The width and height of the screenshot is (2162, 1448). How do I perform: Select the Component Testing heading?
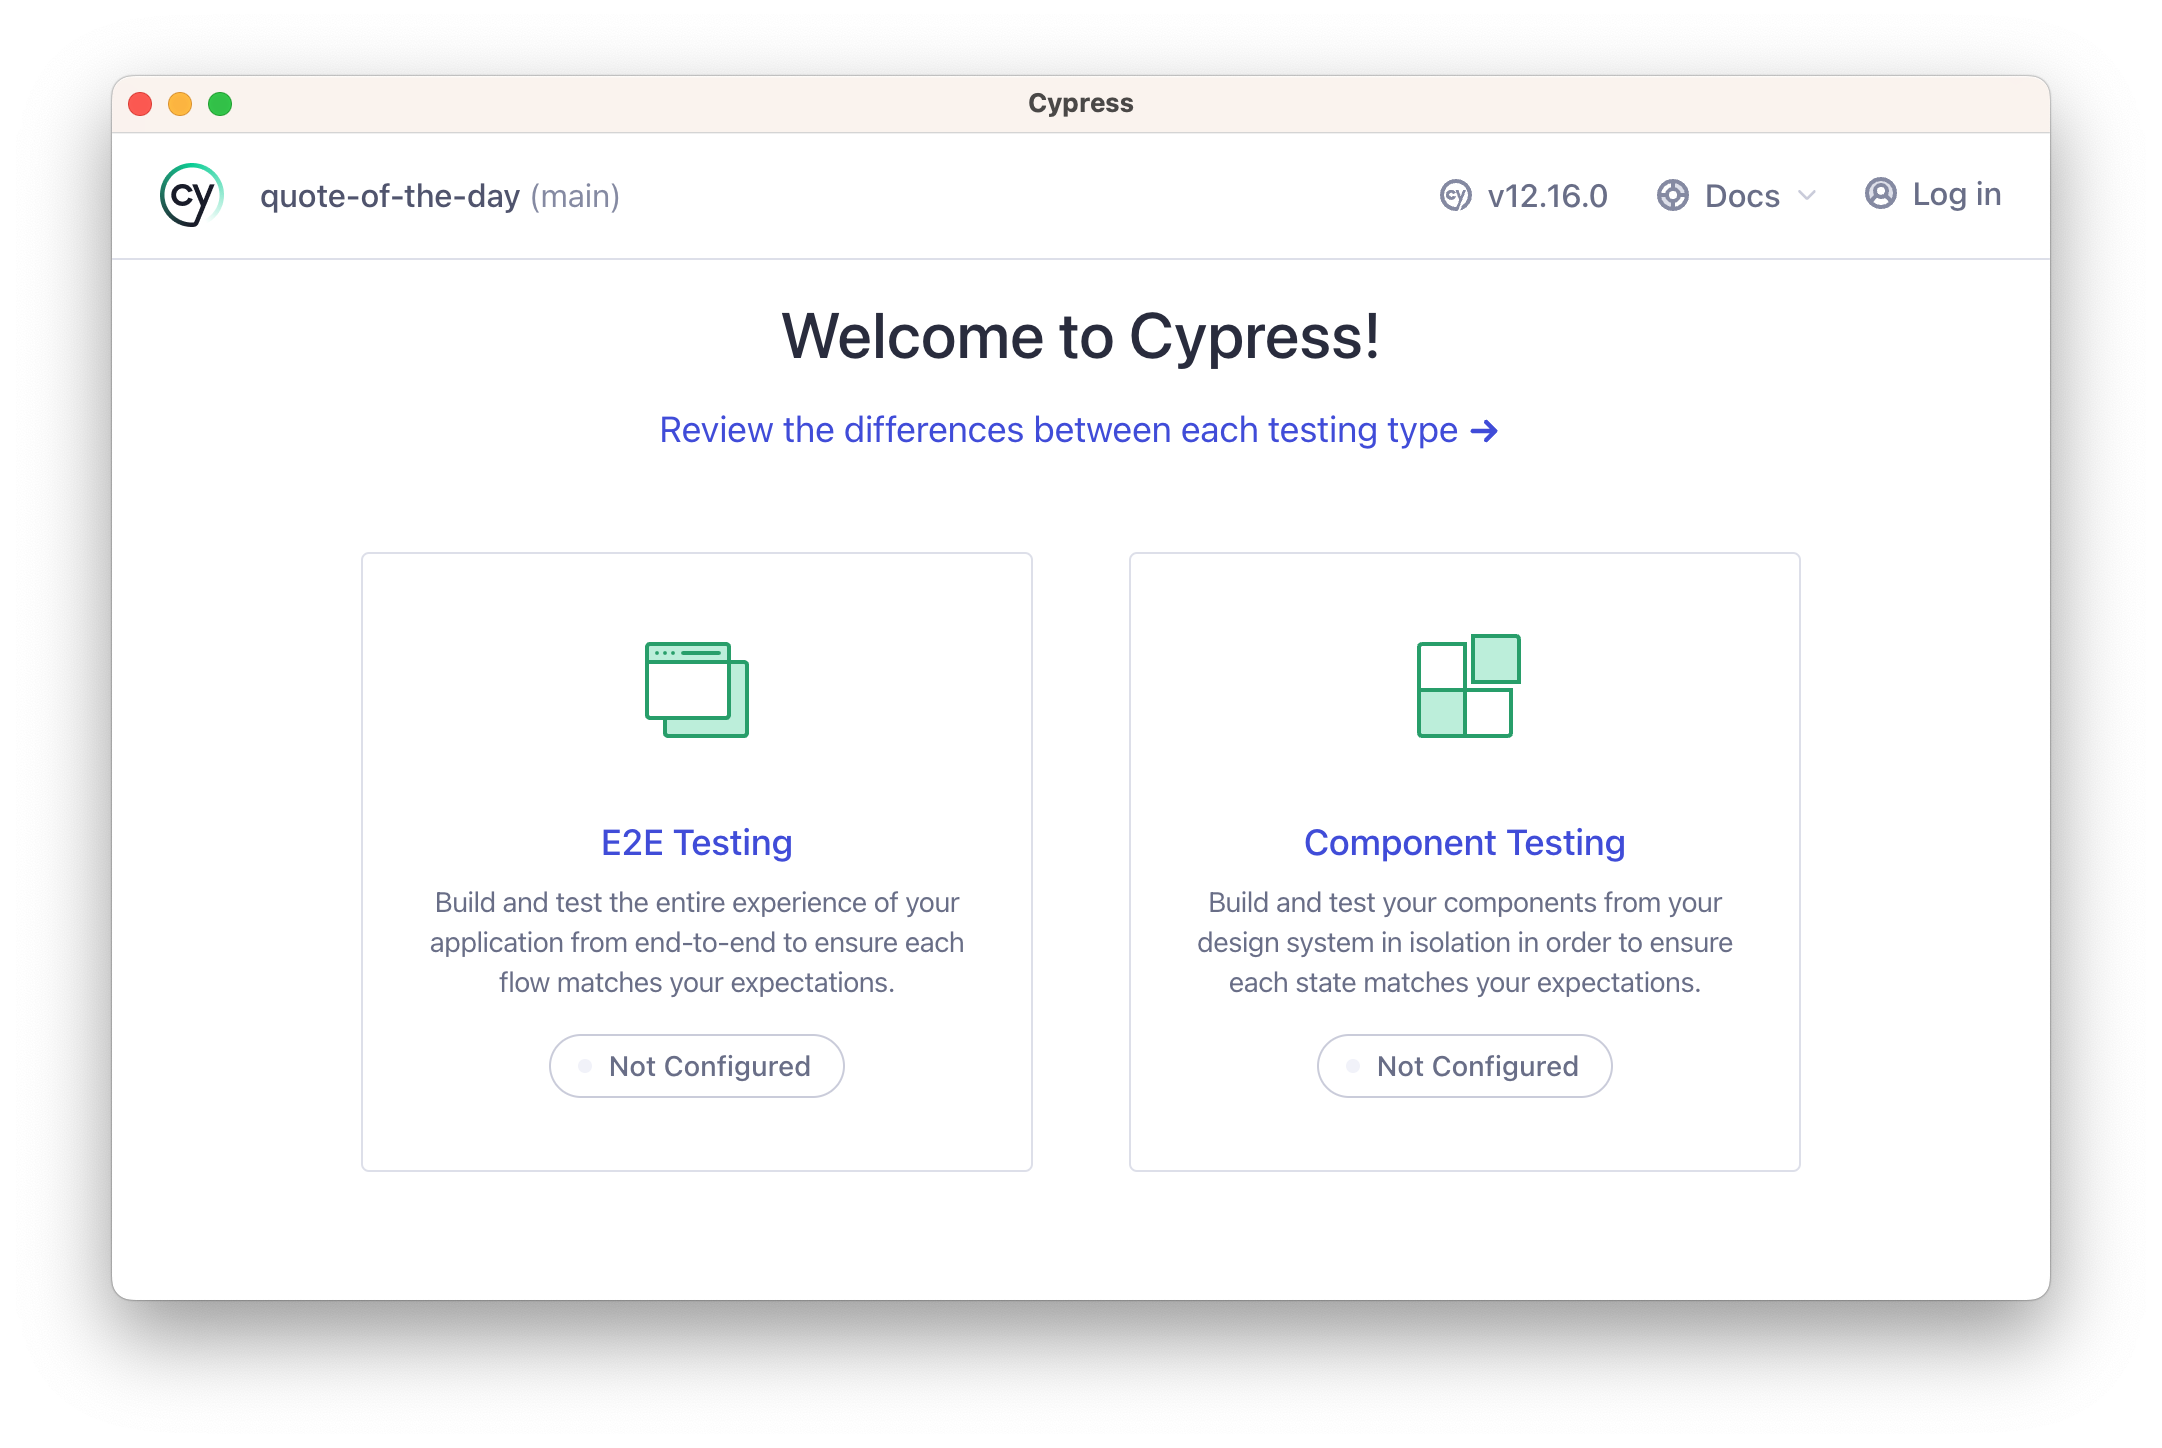tap(1464, 843)
